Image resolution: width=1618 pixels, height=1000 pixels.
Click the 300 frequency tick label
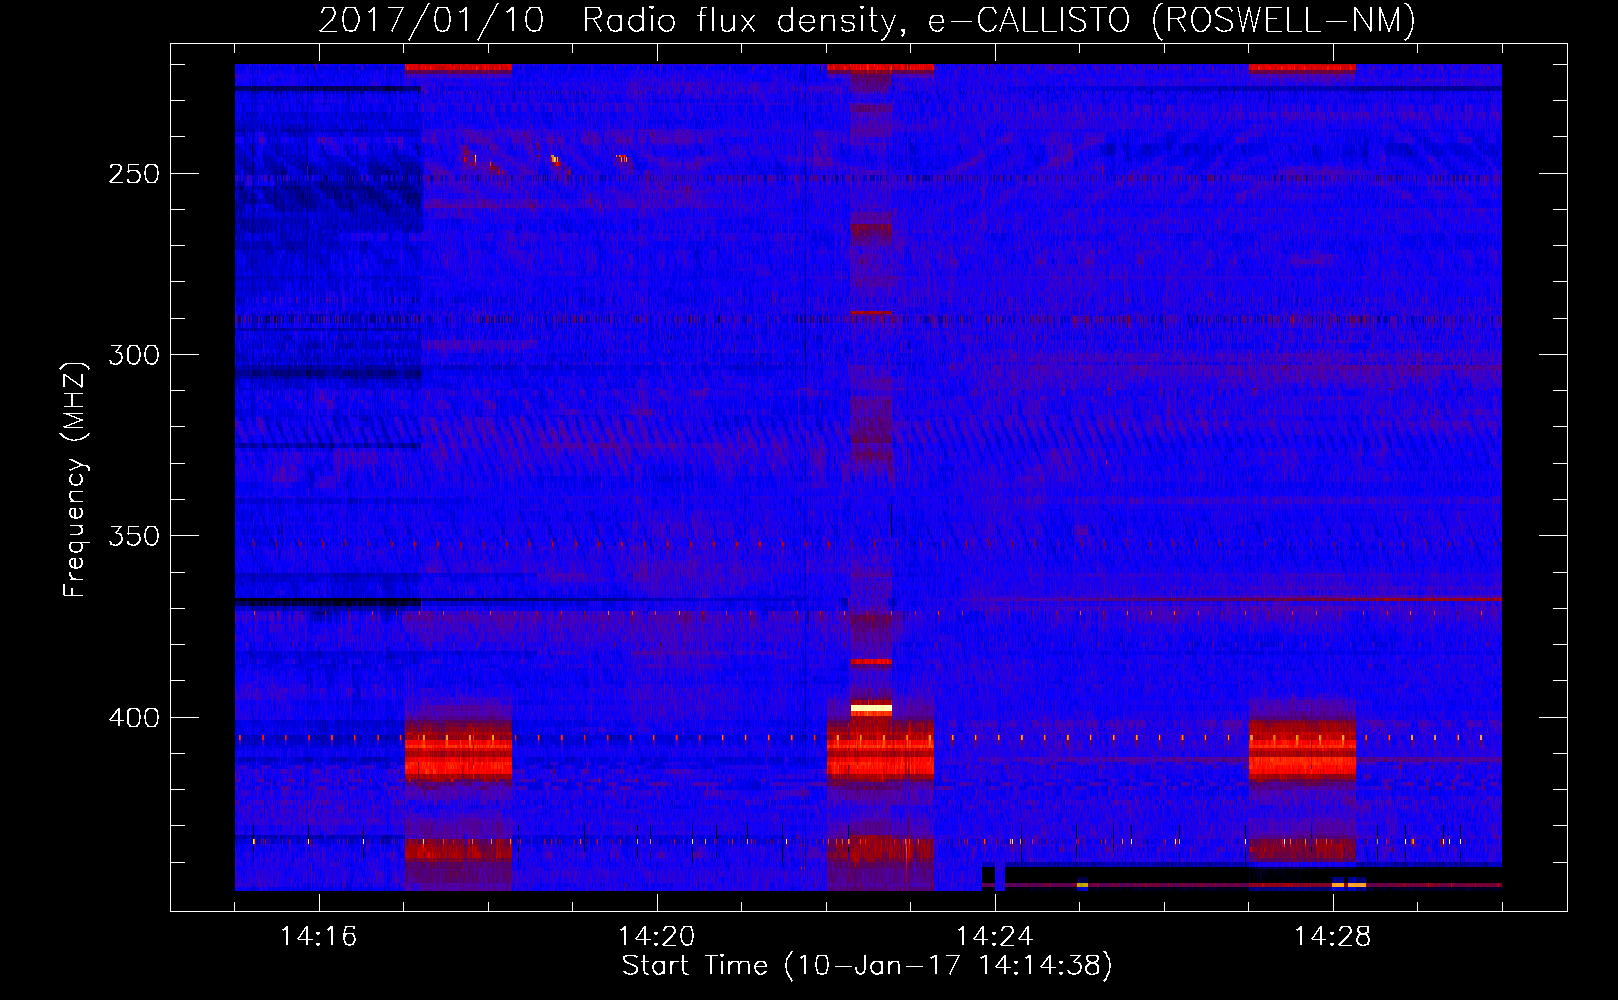134,355
